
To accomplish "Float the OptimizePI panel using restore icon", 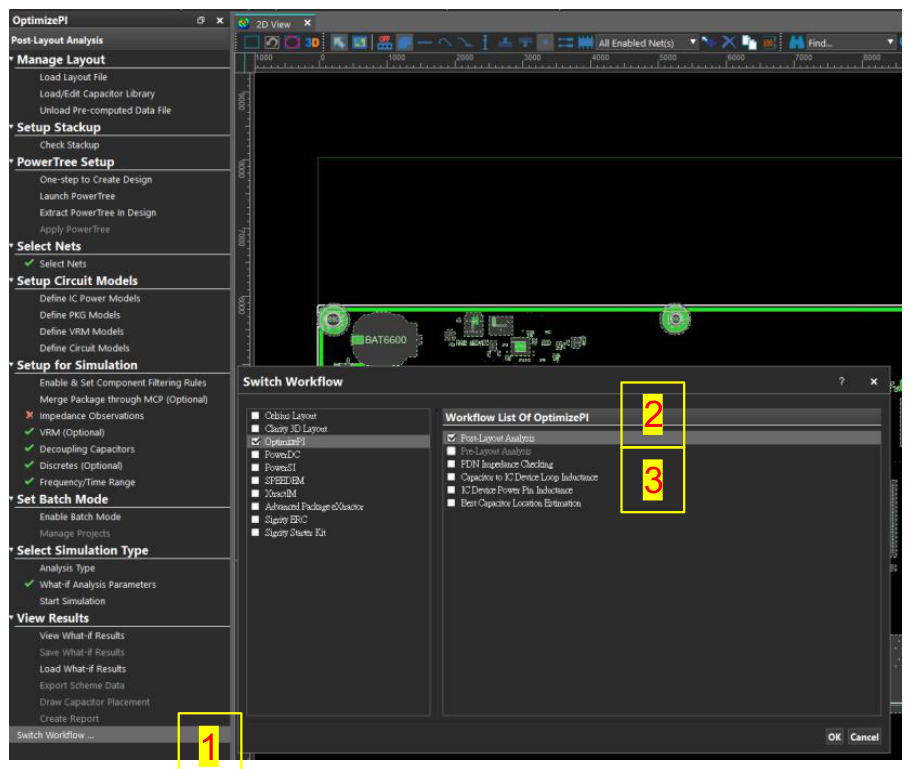I will (x=201, y=20).
